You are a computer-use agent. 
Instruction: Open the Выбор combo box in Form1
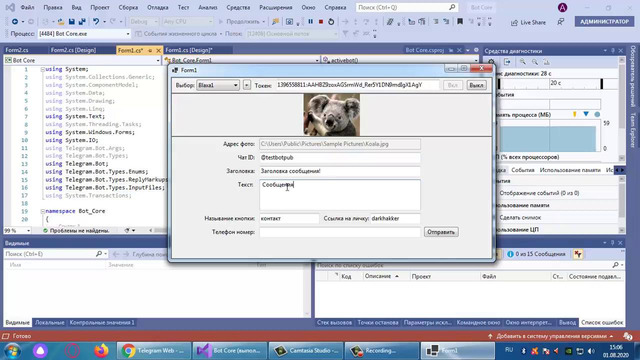tap(218, 85)
